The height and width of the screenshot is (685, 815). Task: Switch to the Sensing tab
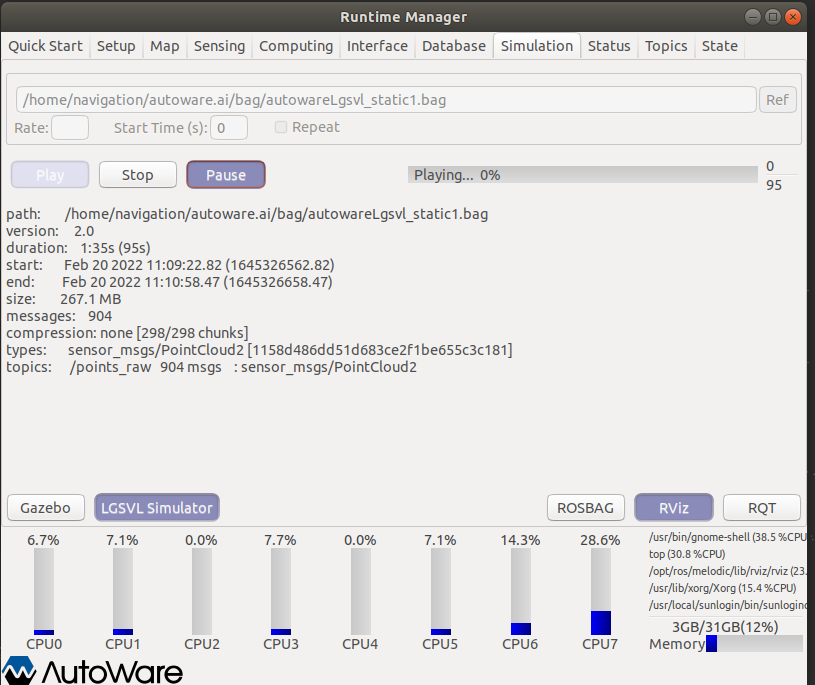(219, 46)
